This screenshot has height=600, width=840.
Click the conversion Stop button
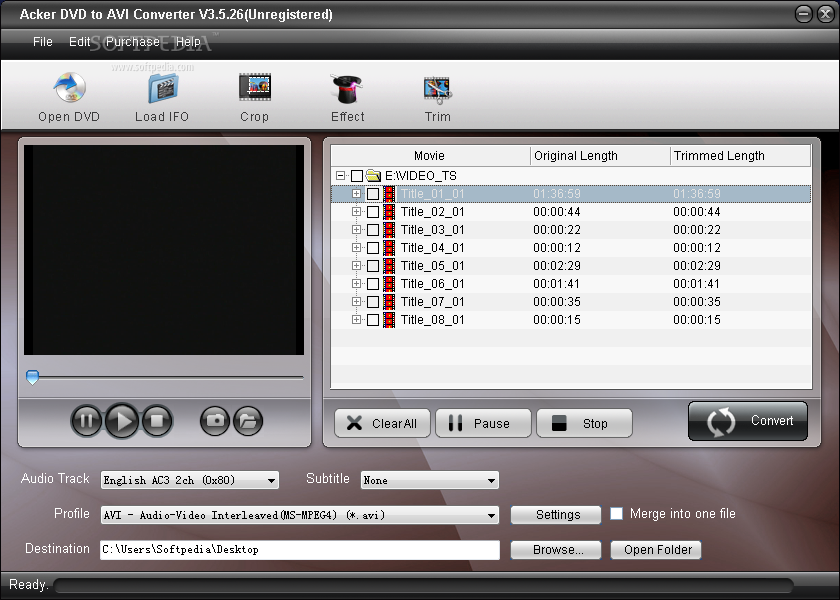point(584,423)
